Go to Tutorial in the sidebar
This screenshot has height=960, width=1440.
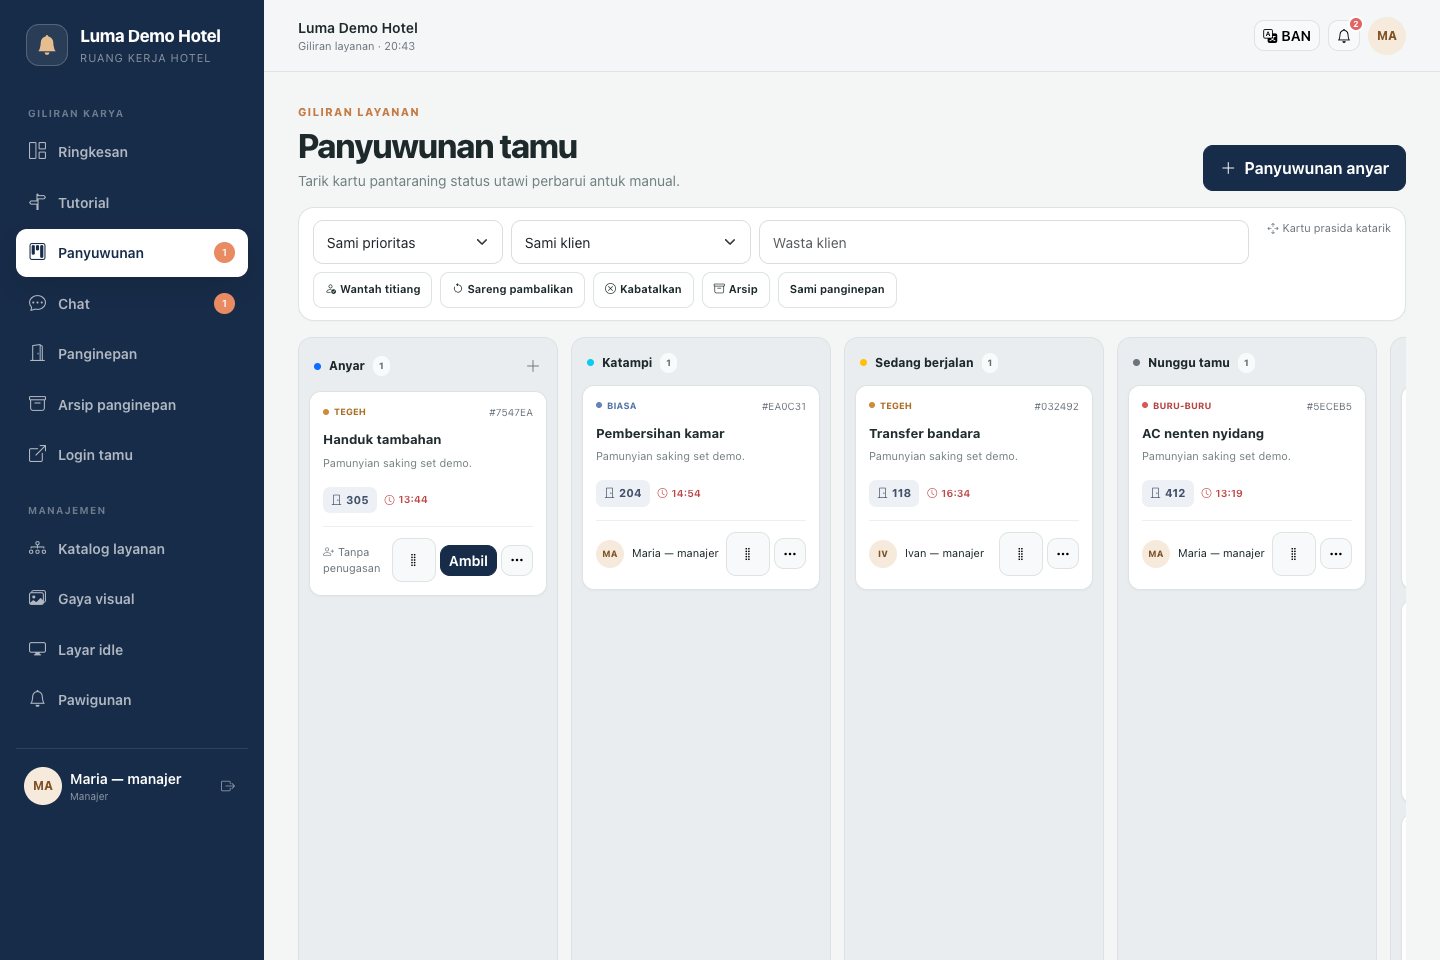[132, 203]
